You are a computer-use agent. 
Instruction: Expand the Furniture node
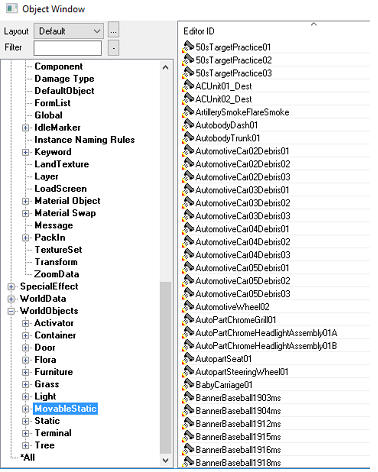point(25,372)
